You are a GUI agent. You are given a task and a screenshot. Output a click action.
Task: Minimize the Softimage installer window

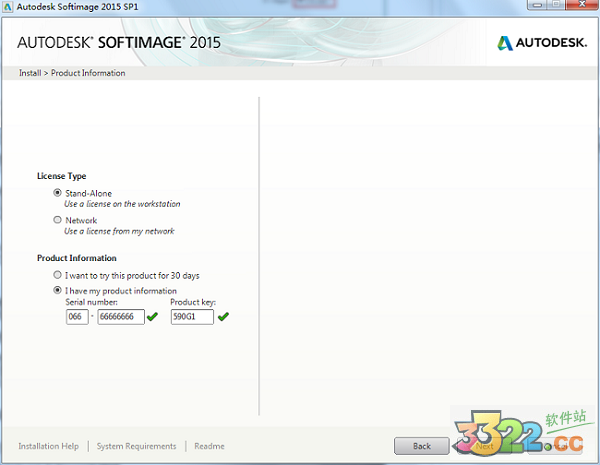(537, 5)
